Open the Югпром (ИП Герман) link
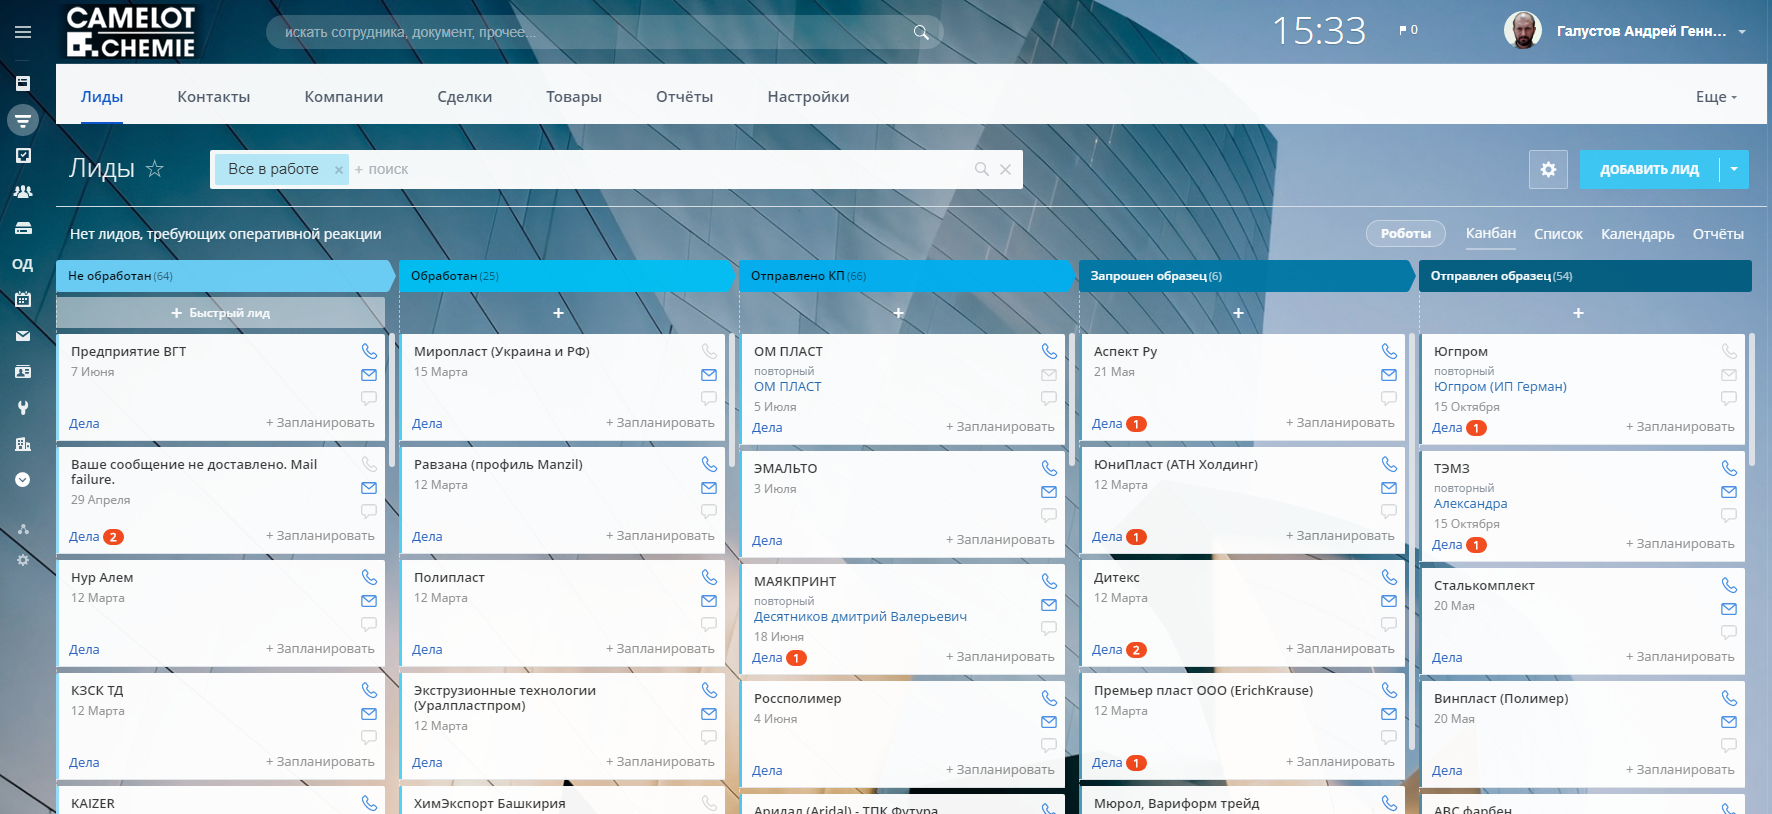 click(x=1500, y=387)
